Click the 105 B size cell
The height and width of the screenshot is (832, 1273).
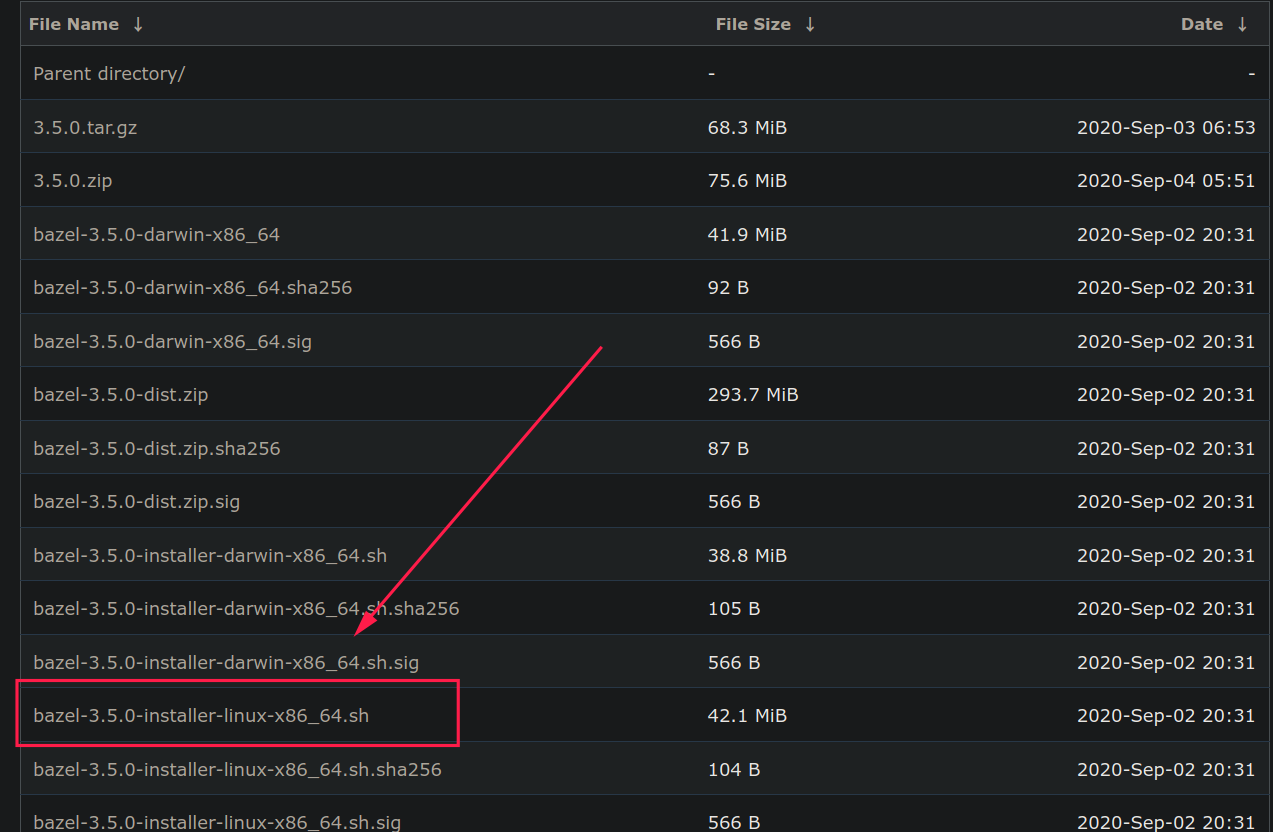[x=734, y=609]
